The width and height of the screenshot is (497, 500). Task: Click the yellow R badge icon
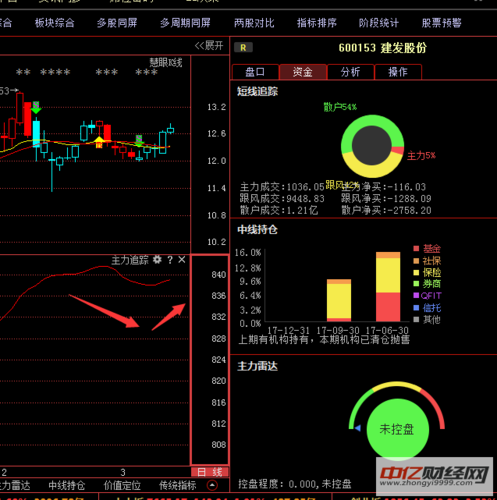click(x=243, y=48)
